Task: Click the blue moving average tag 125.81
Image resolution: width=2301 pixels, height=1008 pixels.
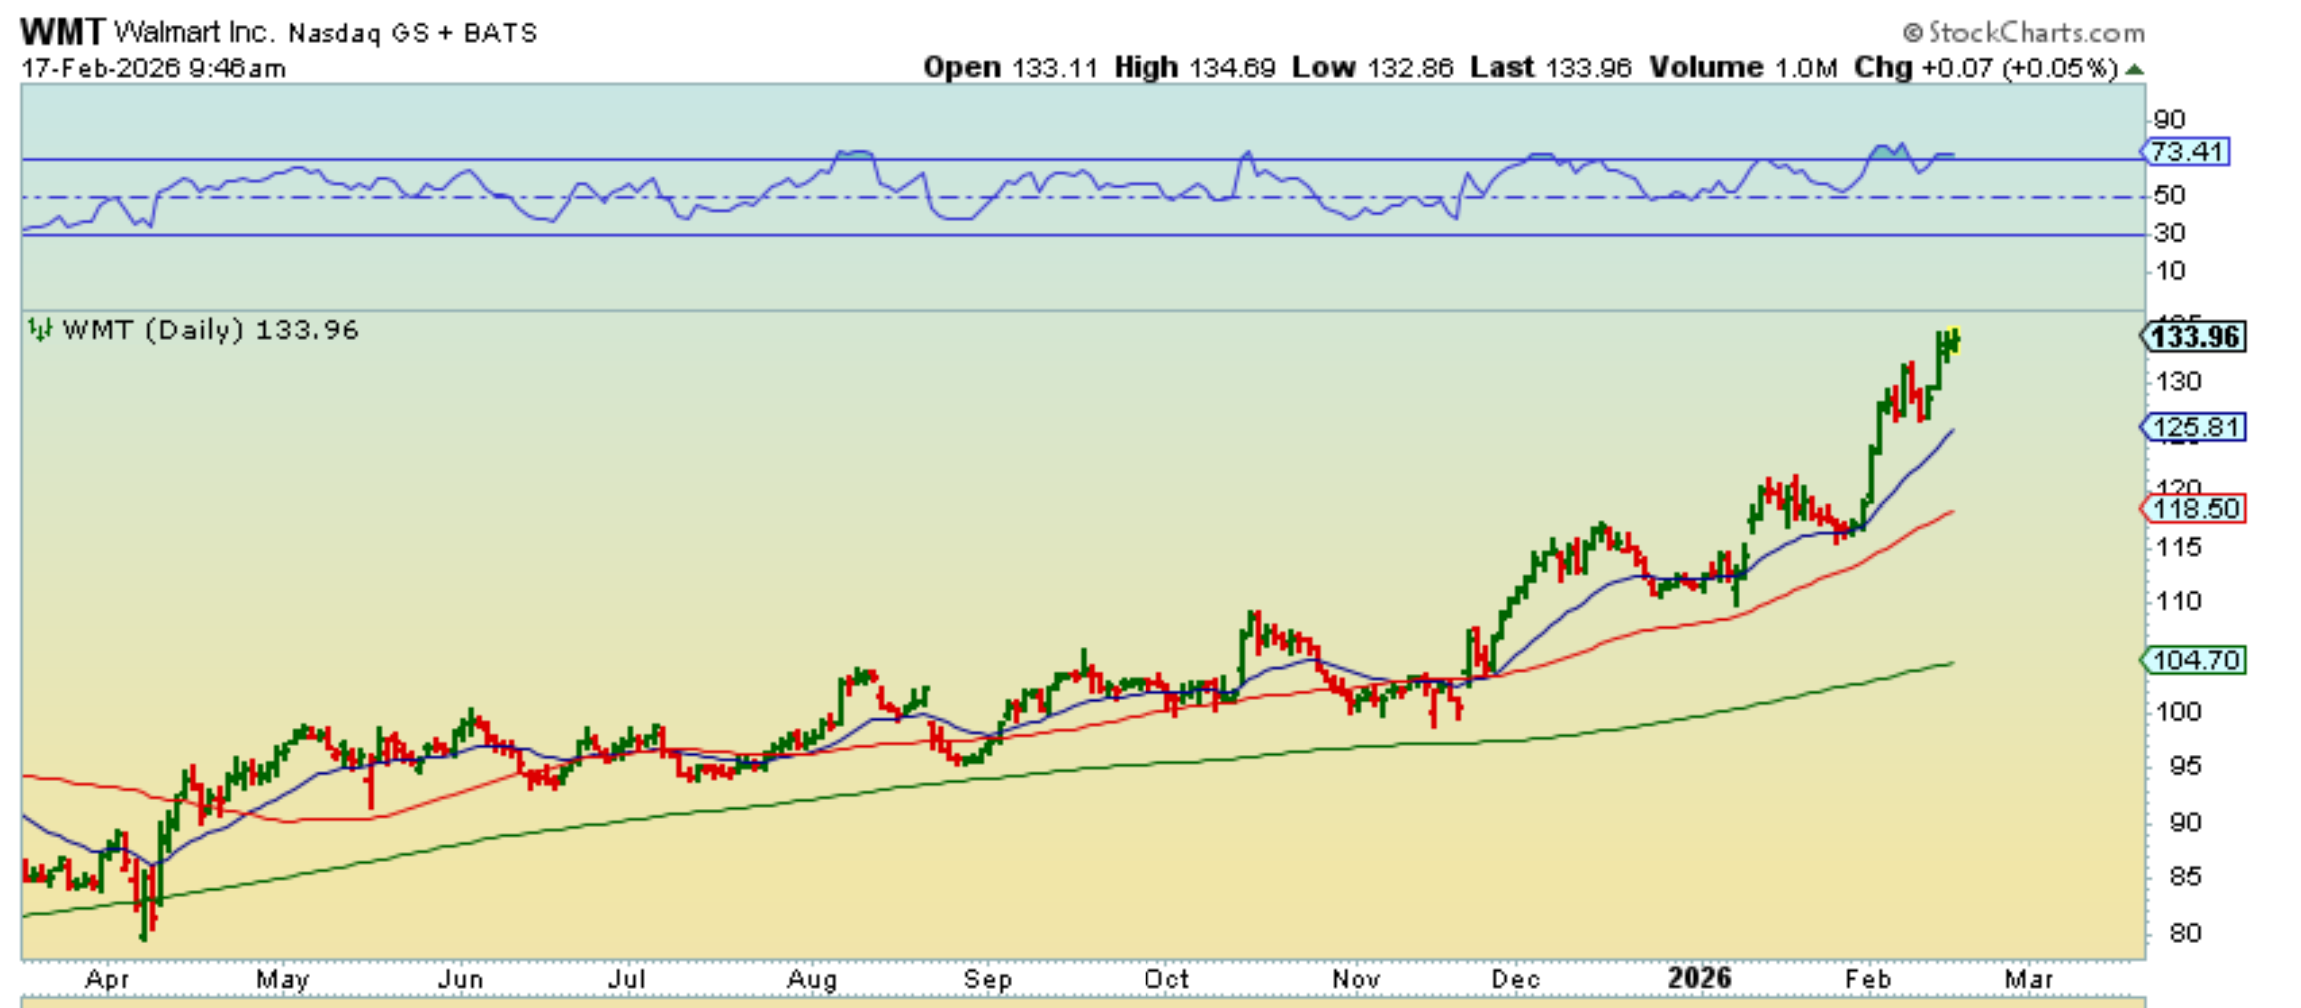Action: click(2194, 428)
